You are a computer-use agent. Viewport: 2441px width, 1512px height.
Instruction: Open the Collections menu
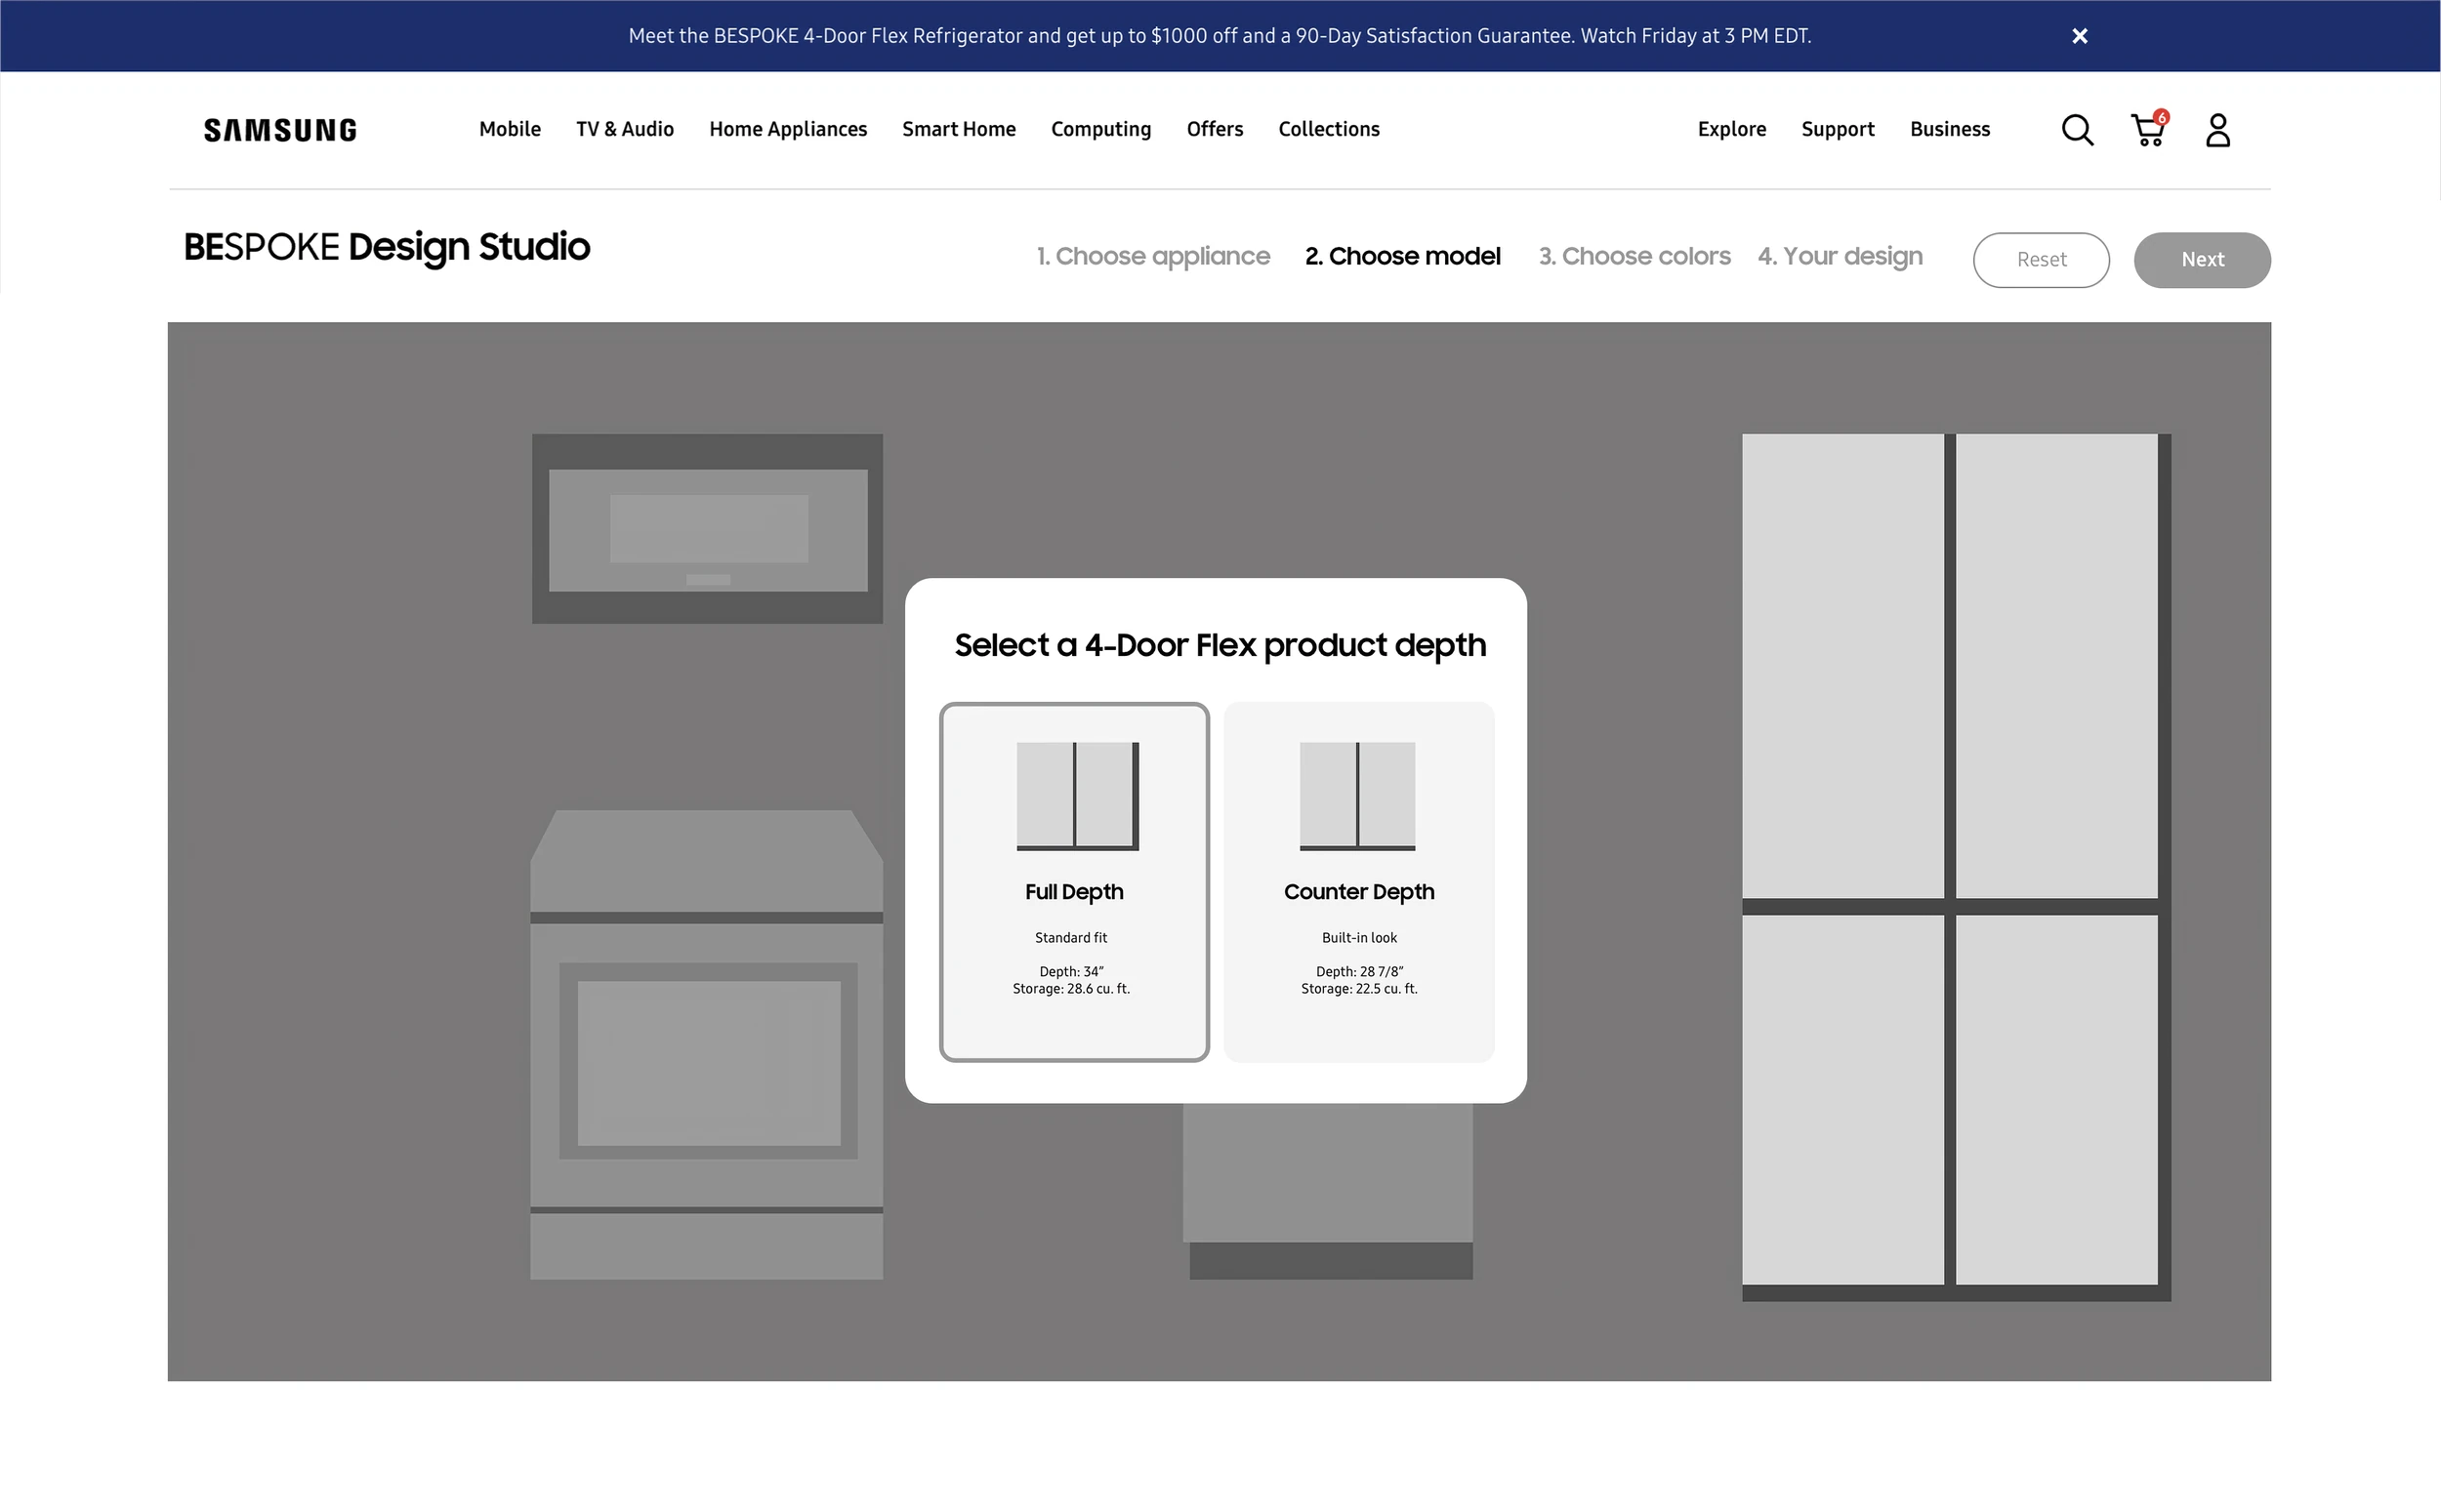point(1329,129)
